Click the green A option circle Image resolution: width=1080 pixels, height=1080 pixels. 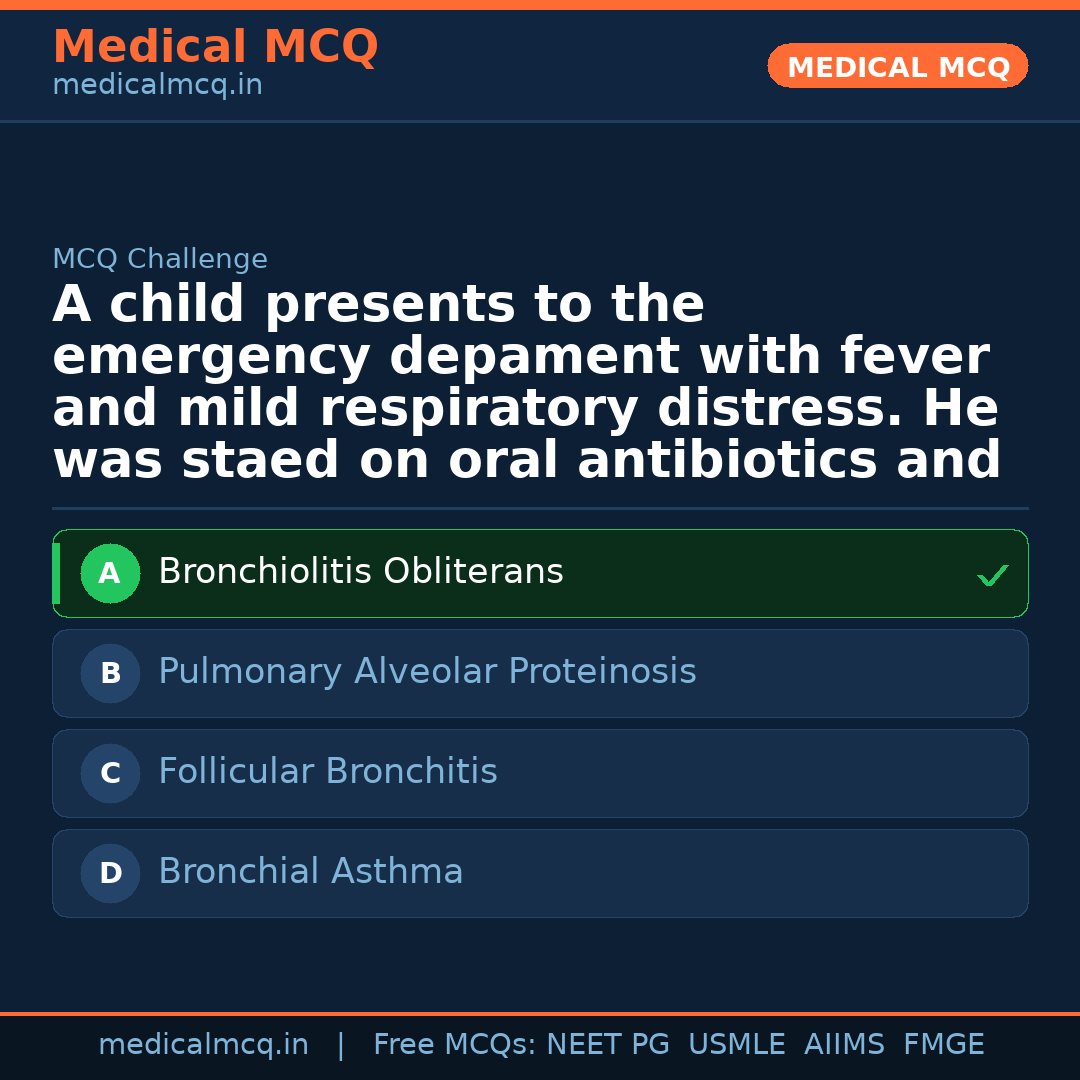(110, 573)
